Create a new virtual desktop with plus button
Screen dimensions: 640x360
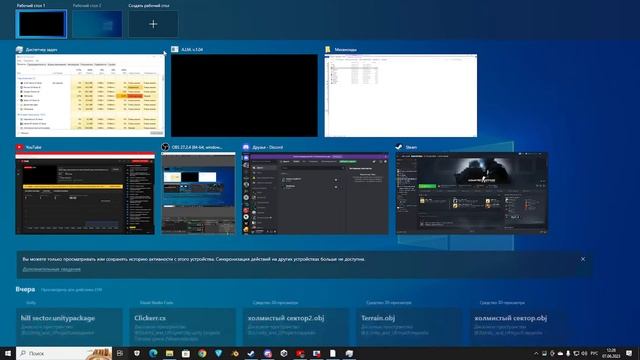coord(153,24)
